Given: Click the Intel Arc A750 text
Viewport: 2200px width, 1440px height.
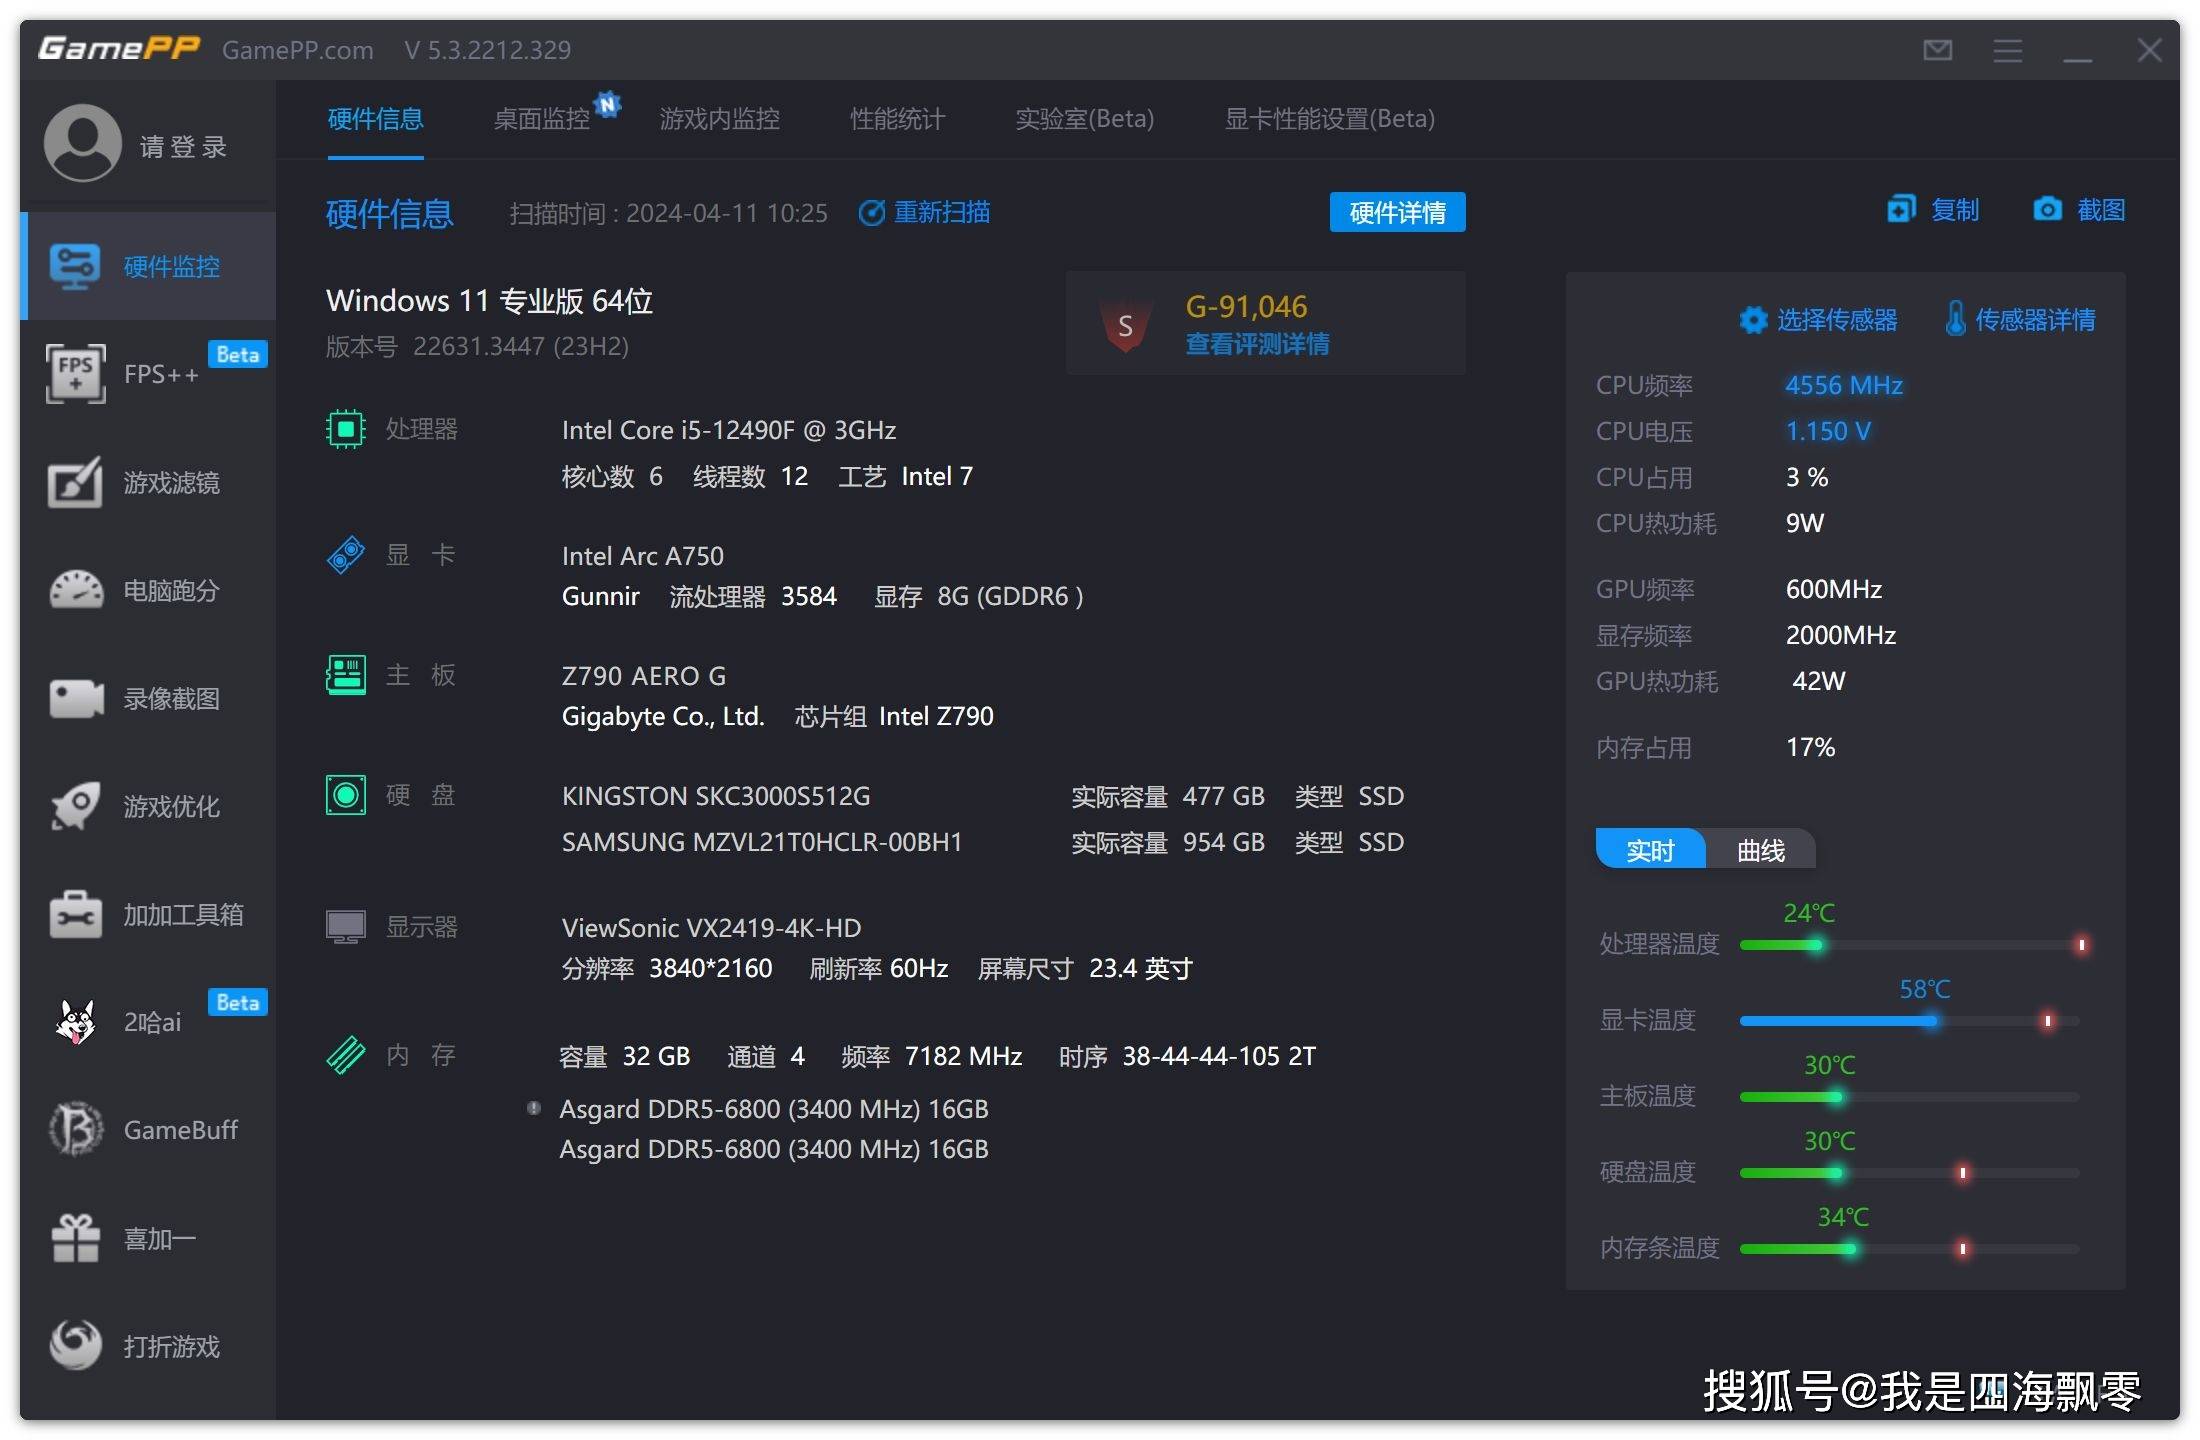Looking at the screenshot, I should [643, 556].
